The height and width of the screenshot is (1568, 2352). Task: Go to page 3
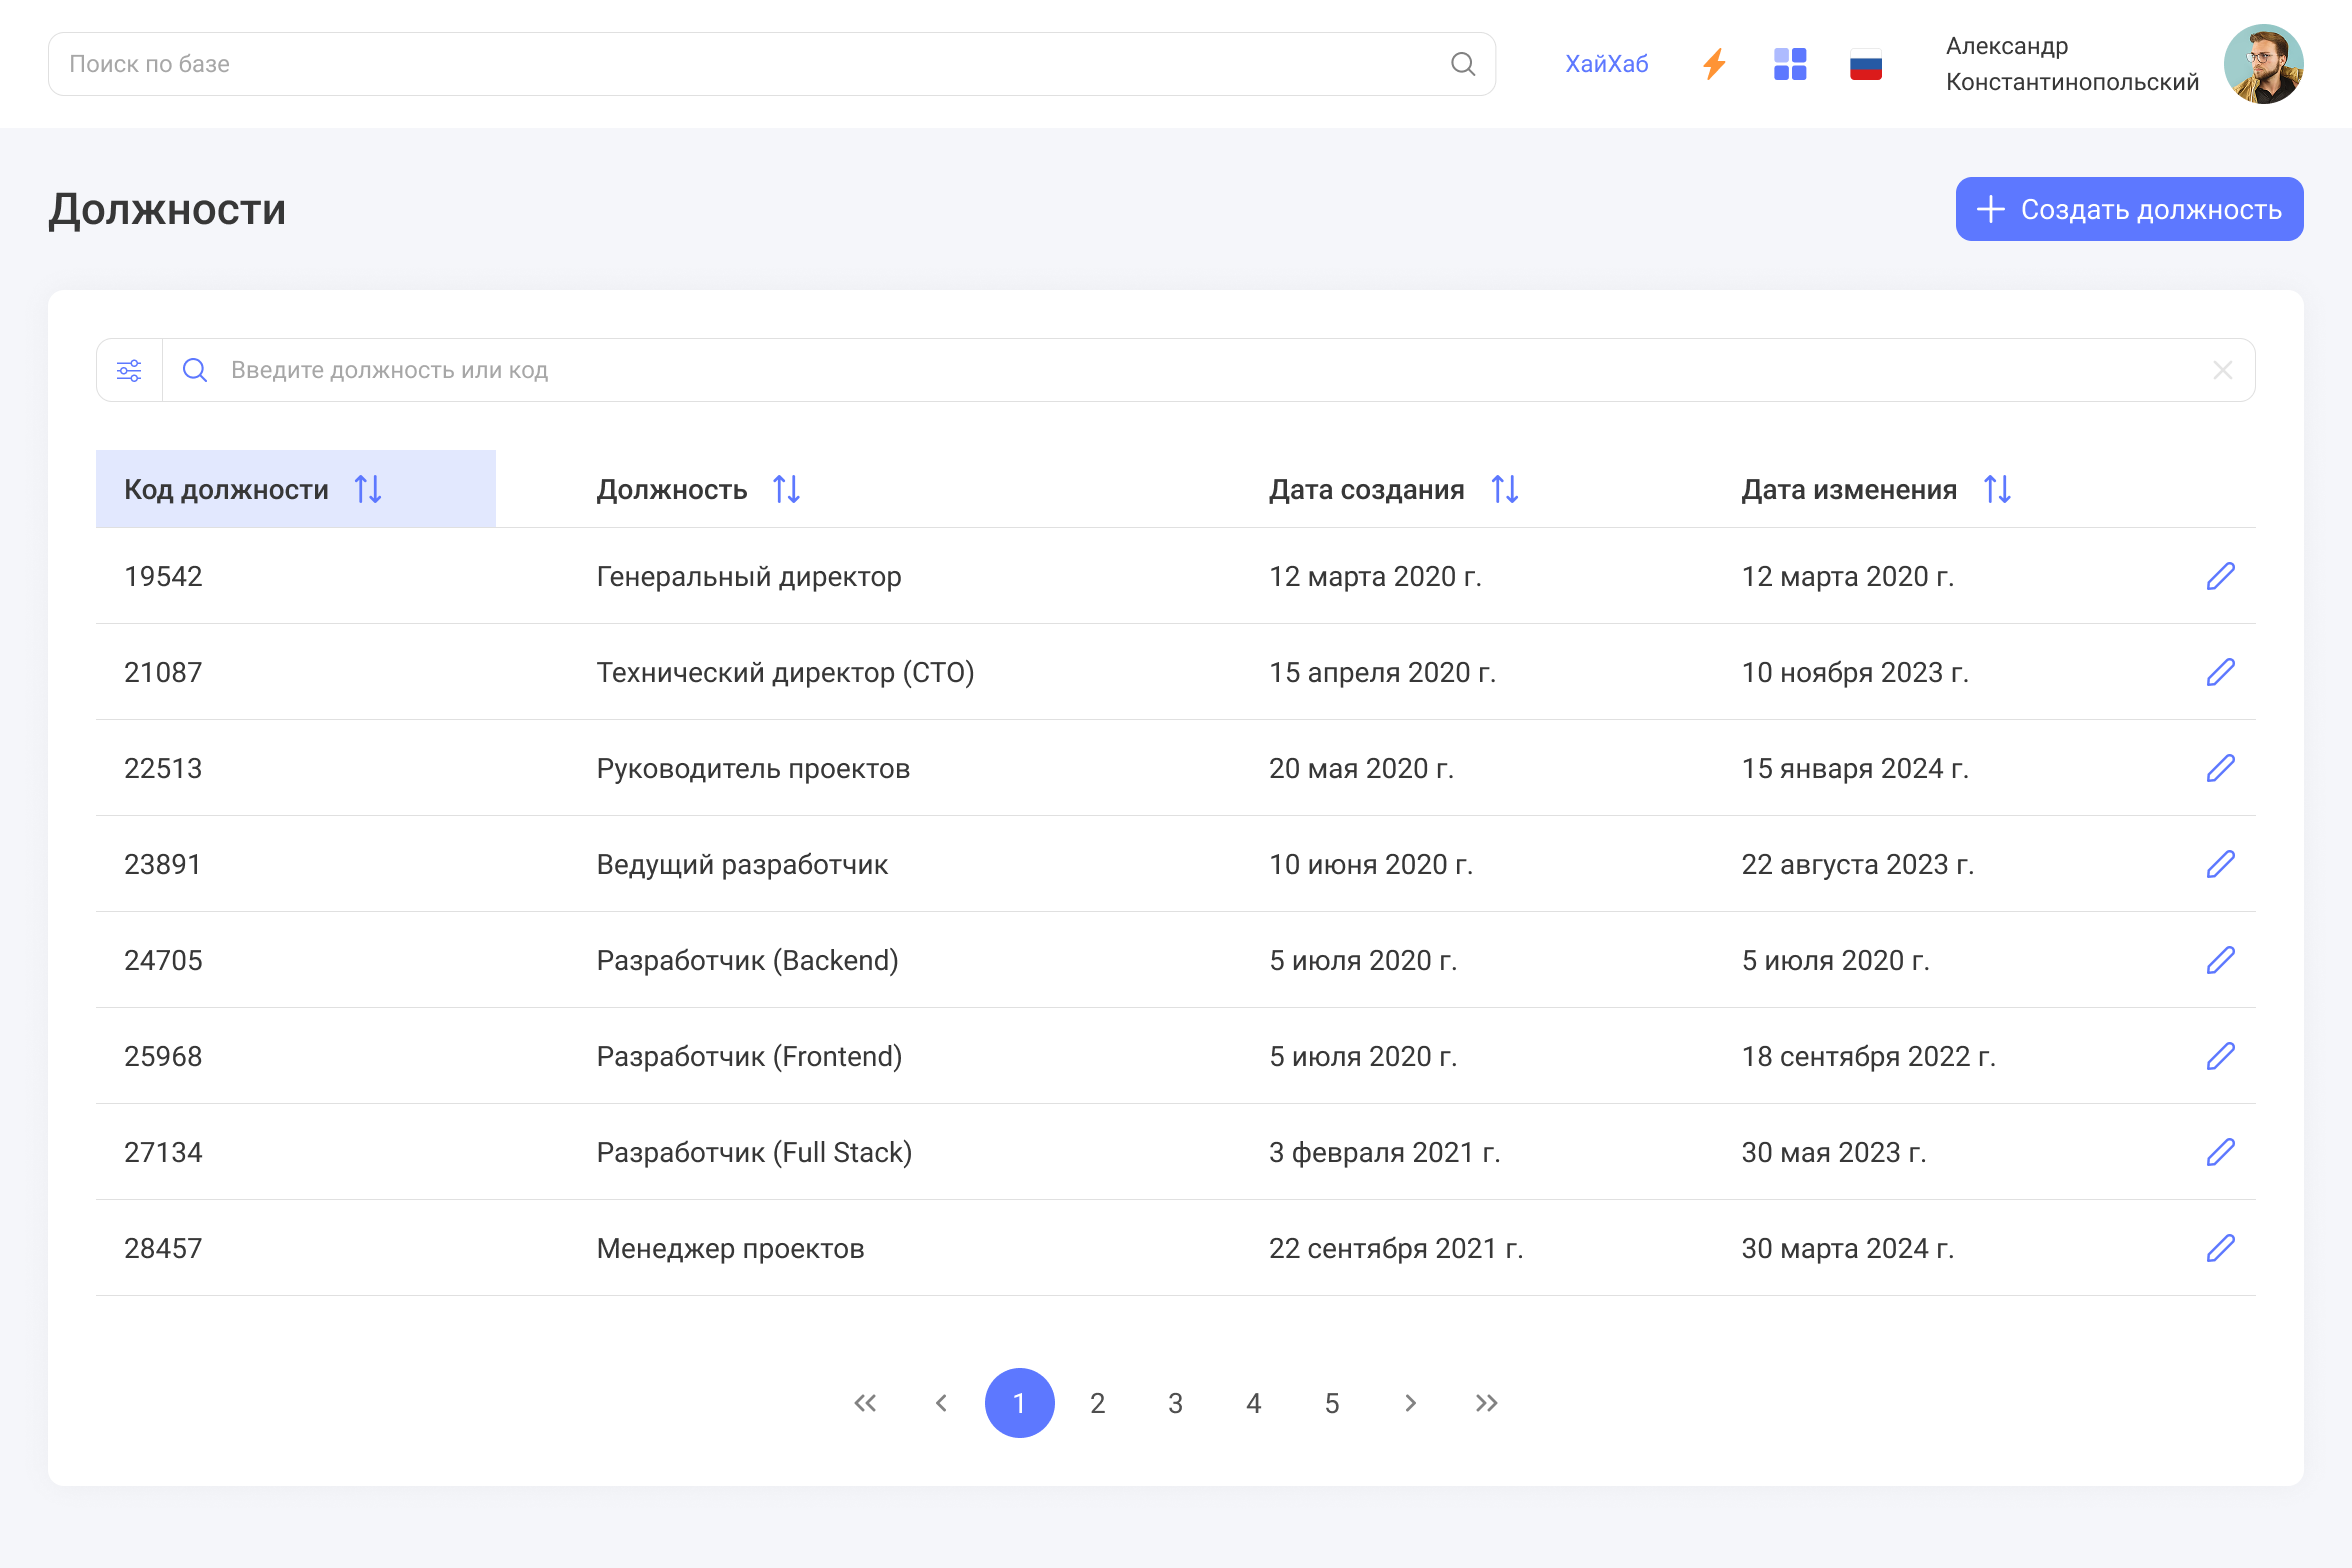point(1175,1403)
